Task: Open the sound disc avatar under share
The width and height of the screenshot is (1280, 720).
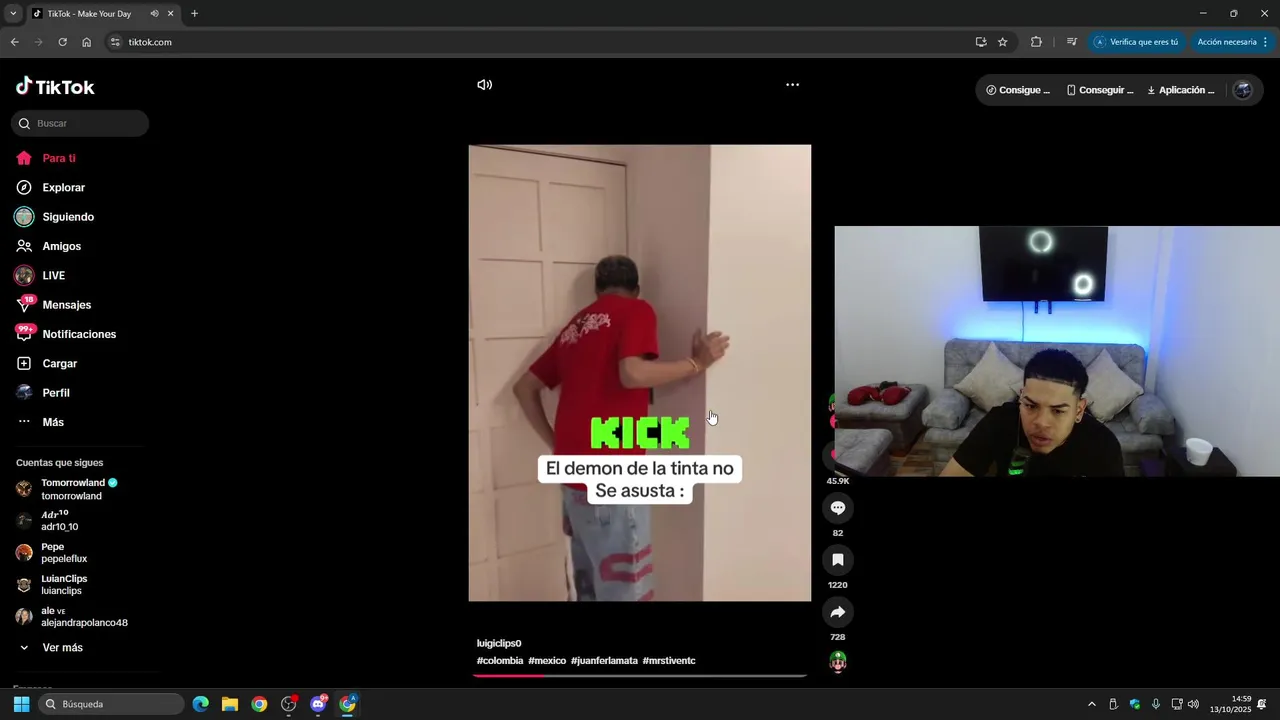Action: pyautogui.click(x=838, y=661)
